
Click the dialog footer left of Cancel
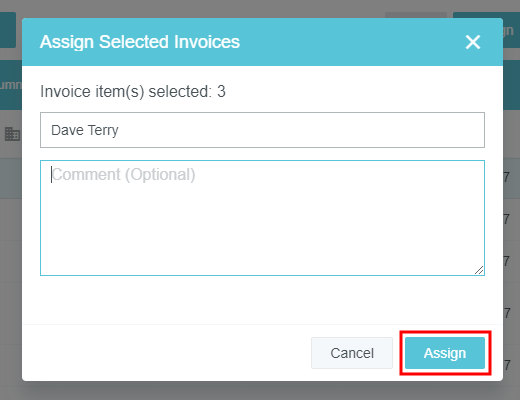tap(167, 353)
